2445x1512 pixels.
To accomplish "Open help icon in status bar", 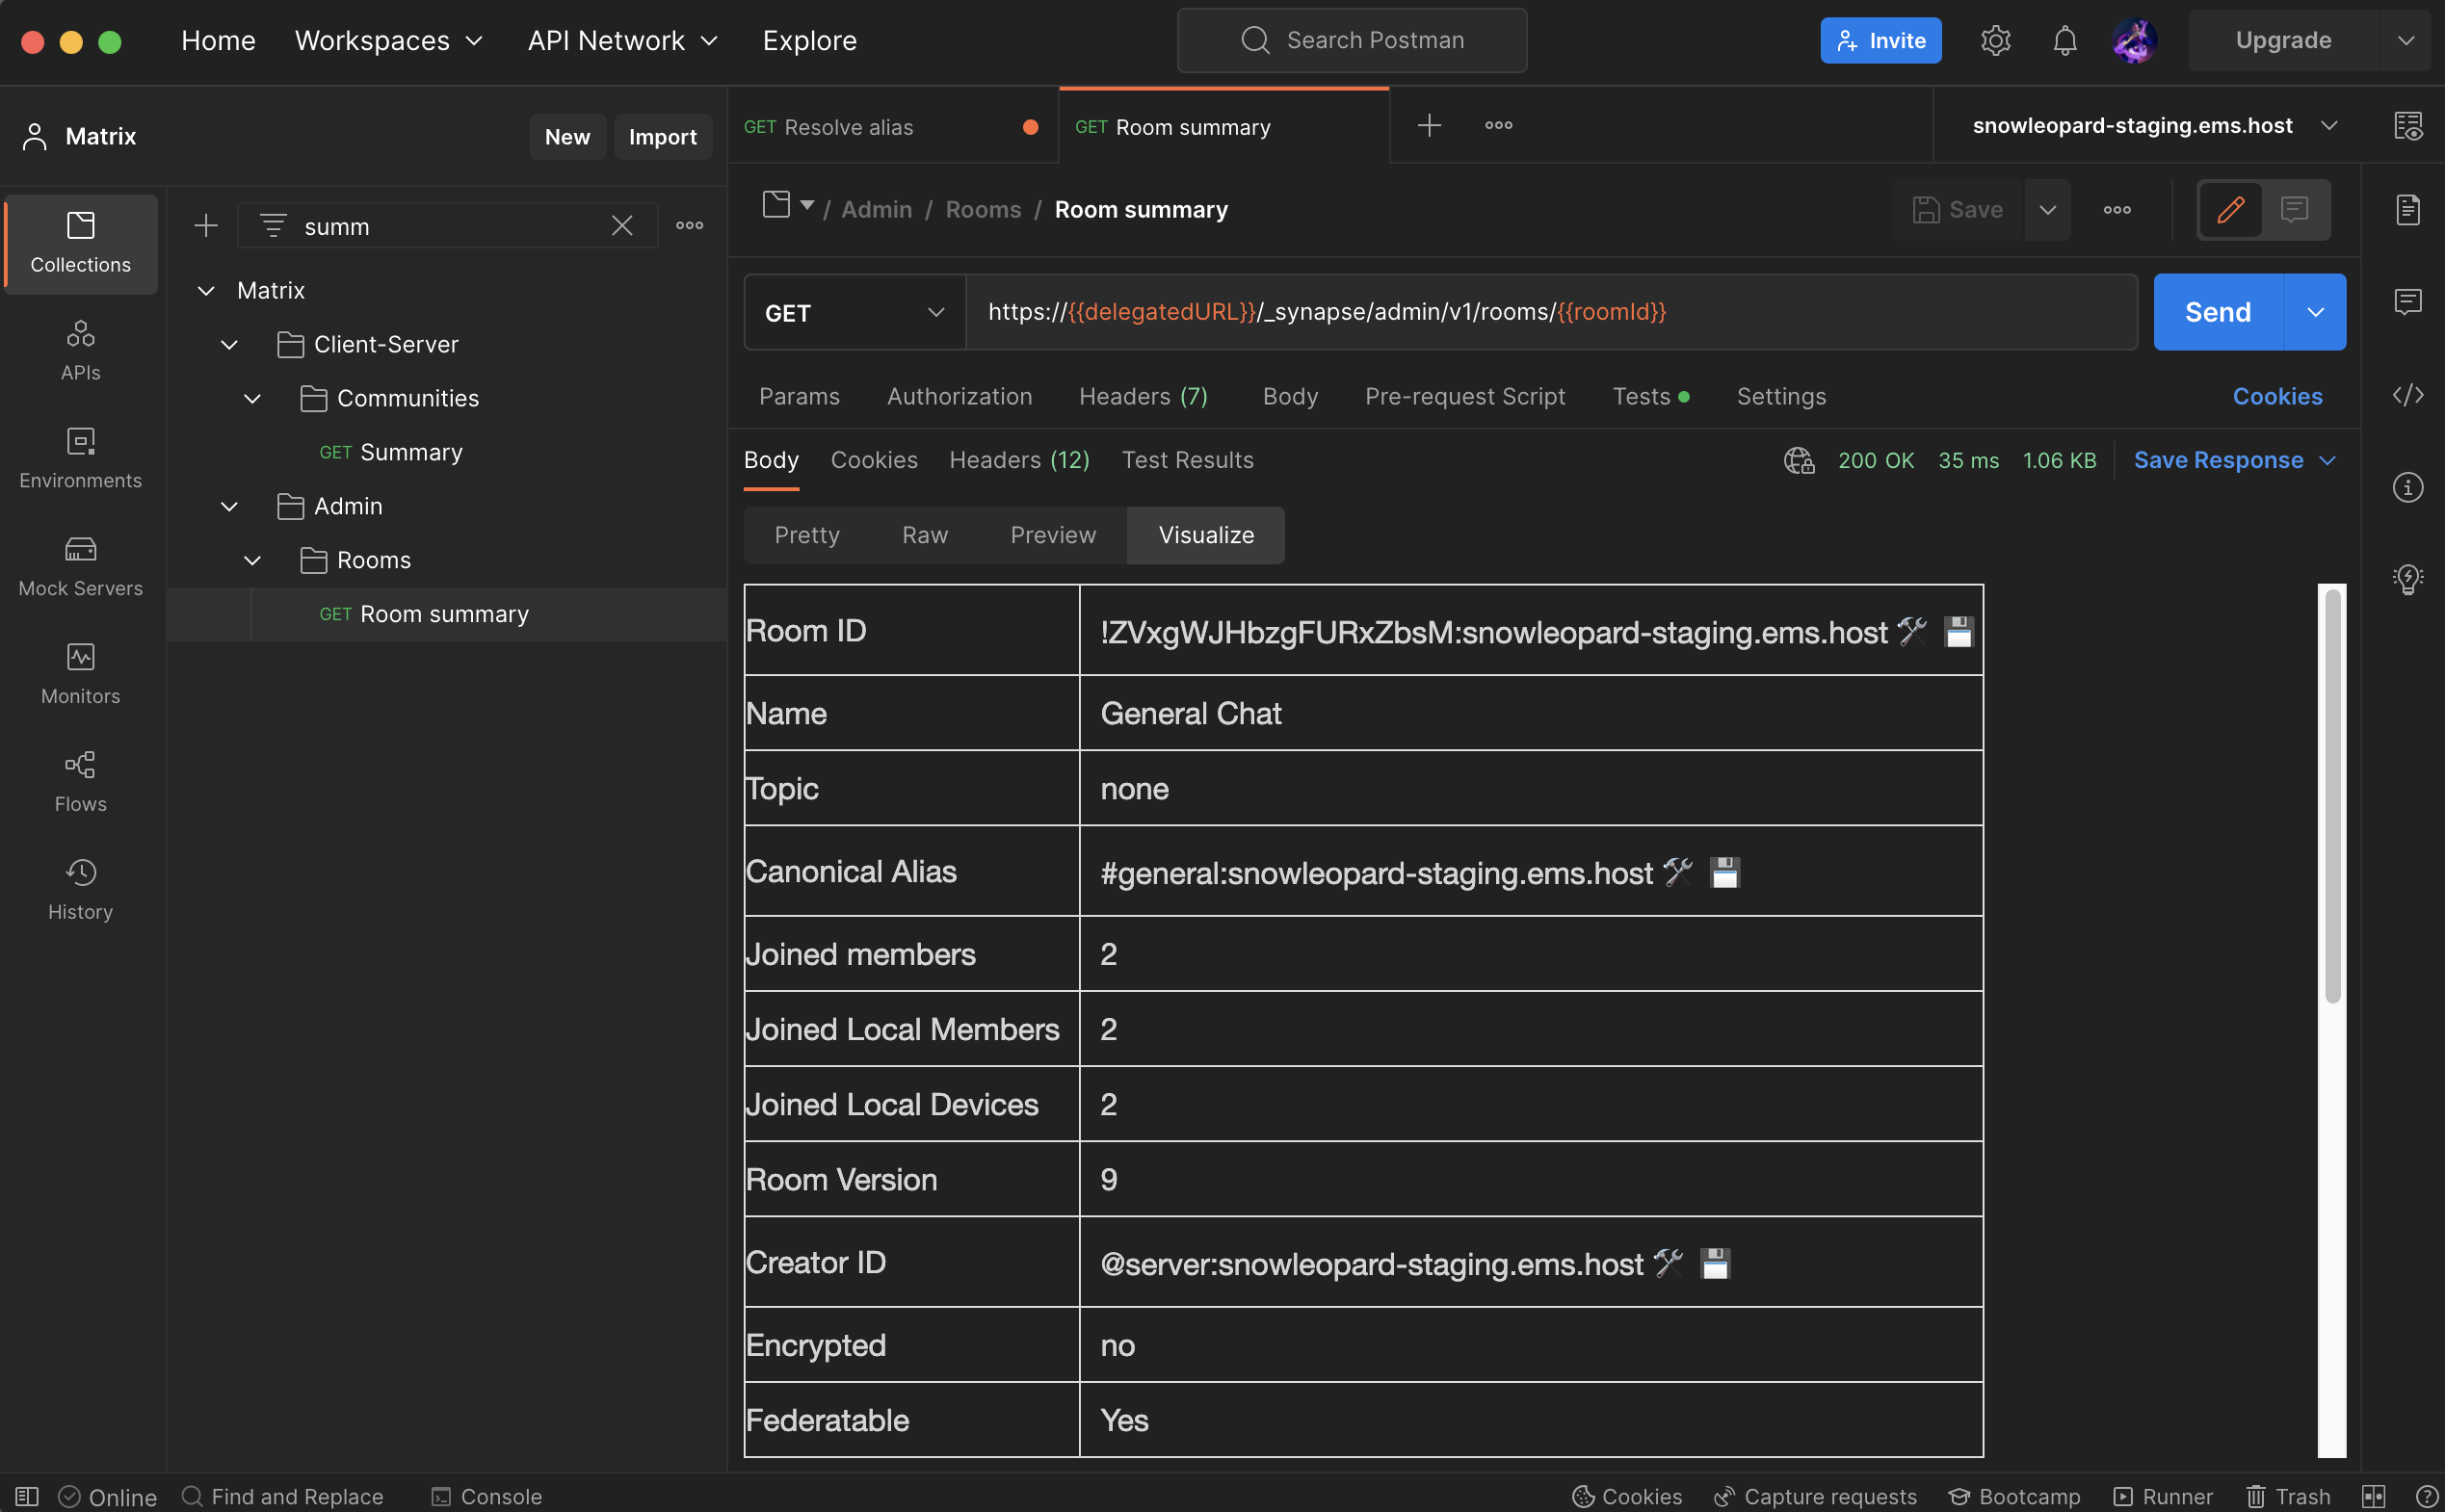I will point(2426,1496).
